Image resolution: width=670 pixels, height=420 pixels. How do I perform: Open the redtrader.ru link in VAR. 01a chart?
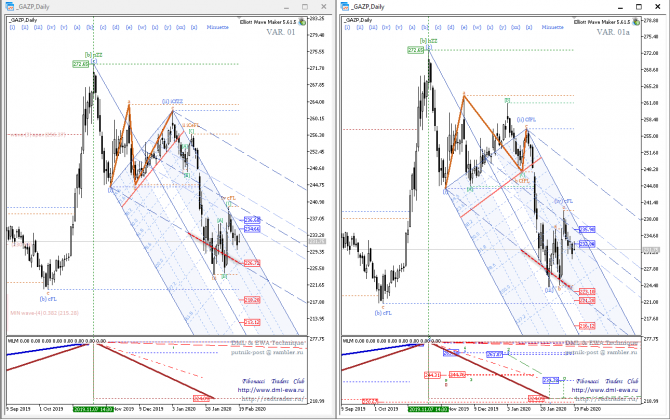[606, 399]
